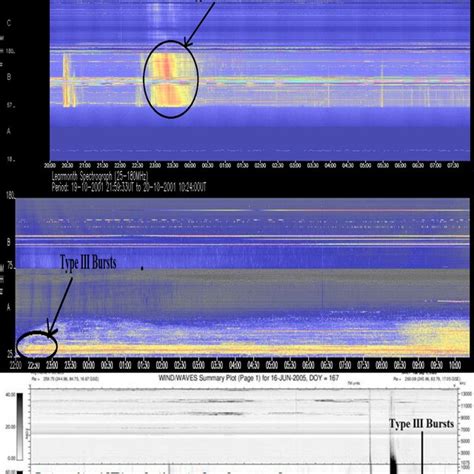Click the dark burst streak in the WIND/WAVES plot
This screenshot has height=474, width=474.
click(x=393, y=457)
